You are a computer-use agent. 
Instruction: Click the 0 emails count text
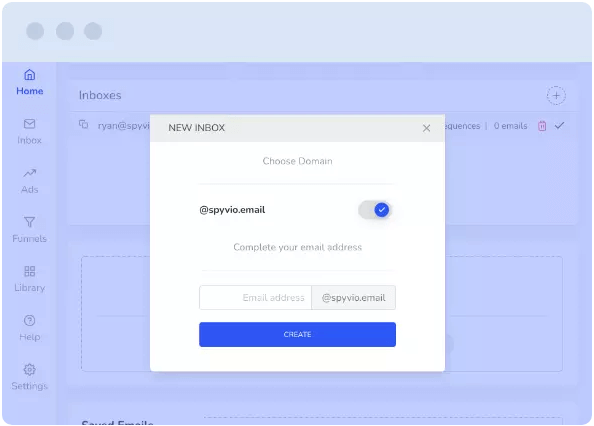(510, 126)
